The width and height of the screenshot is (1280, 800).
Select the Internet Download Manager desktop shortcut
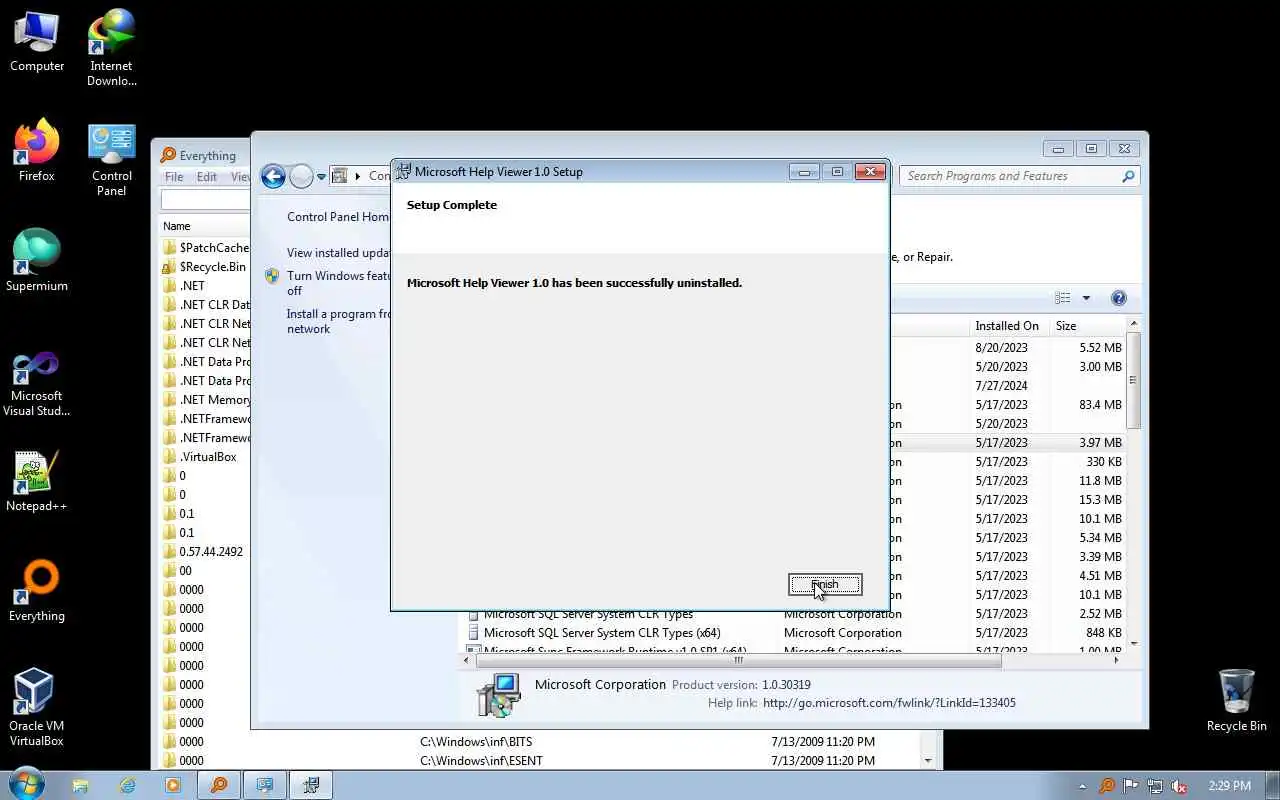coord(112,48)
